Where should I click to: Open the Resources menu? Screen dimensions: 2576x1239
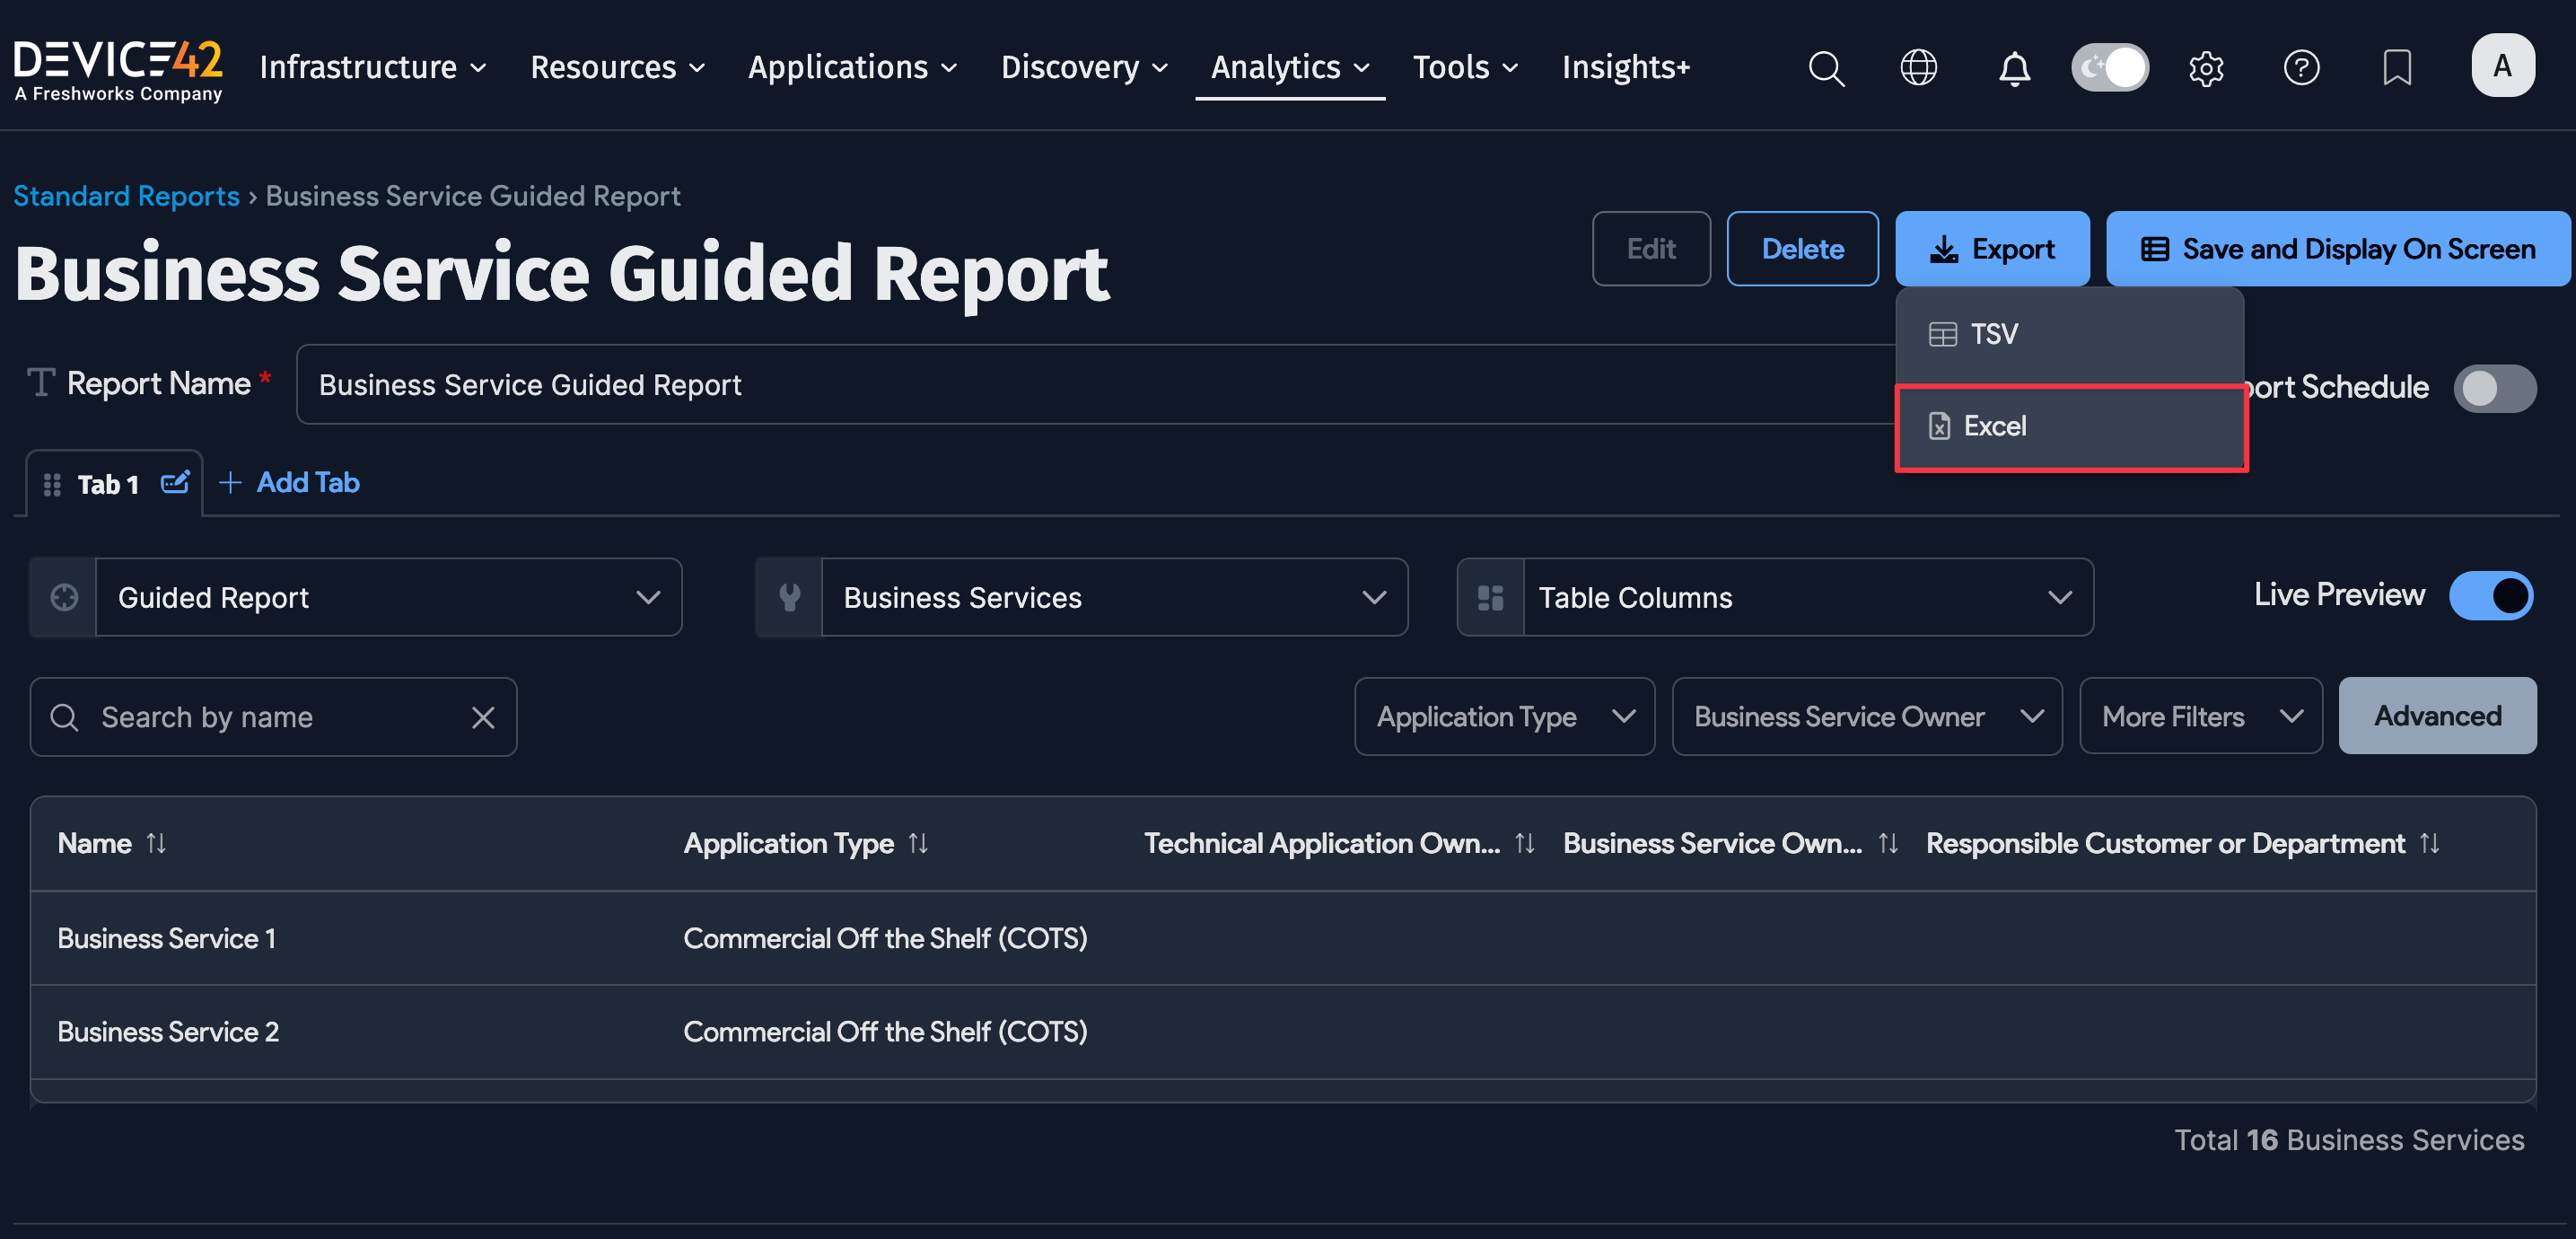(x=617, y=67)
